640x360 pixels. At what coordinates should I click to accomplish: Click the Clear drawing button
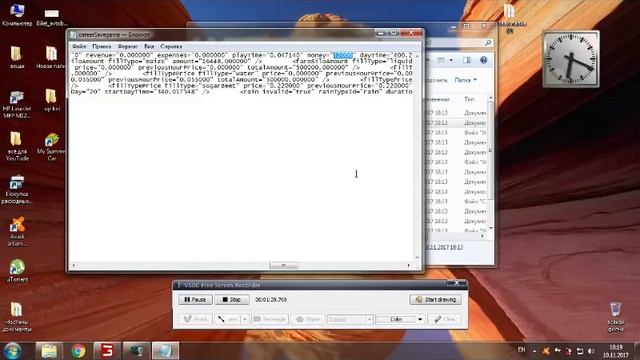pyautogui.click(x=444, y=319)
